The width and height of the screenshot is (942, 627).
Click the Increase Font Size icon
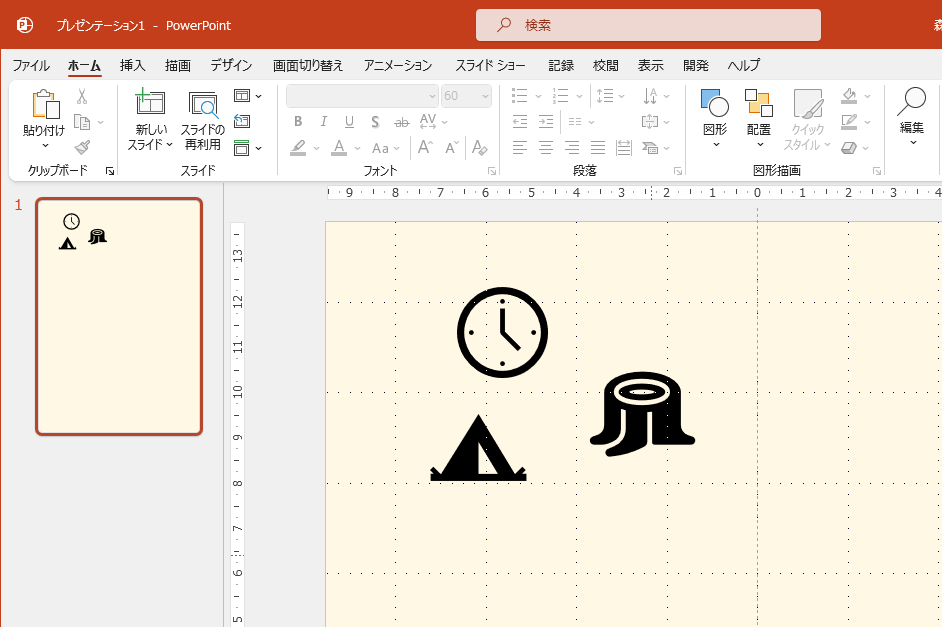pos(425,147)
